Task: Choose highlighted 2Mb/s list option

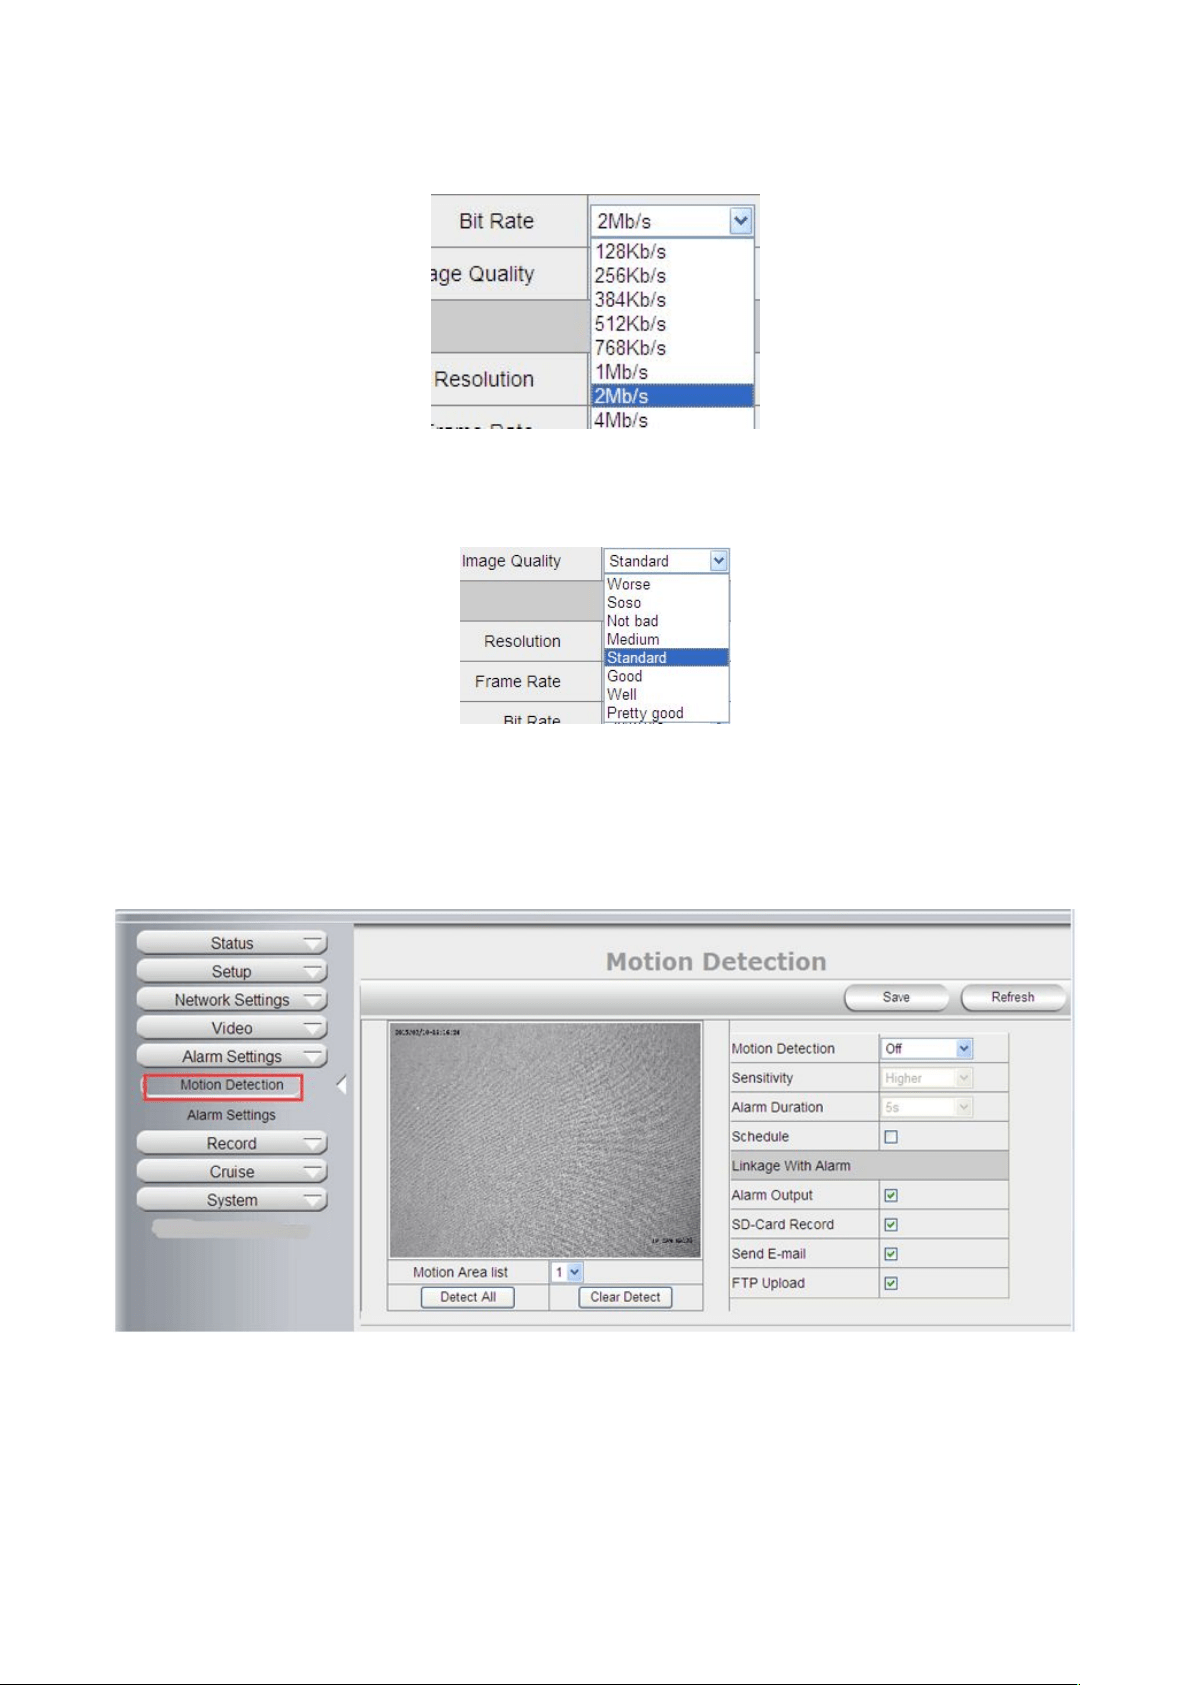Action: click(672, 396)
